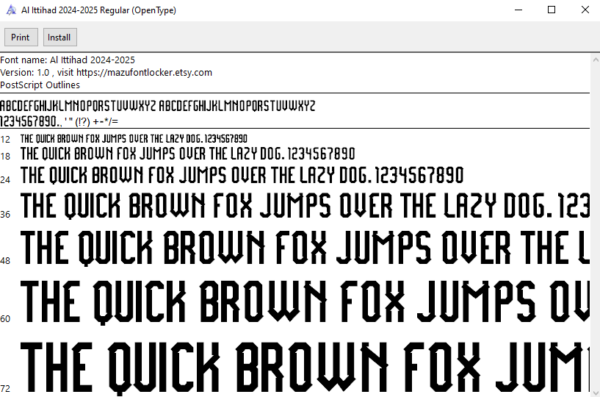Screen dimensions: 600x397
Task: Click the alphabet sample line ABCDEFGHIJKLMNOPQRSTUVWXYZ
Action: click(x=157, y=106)
